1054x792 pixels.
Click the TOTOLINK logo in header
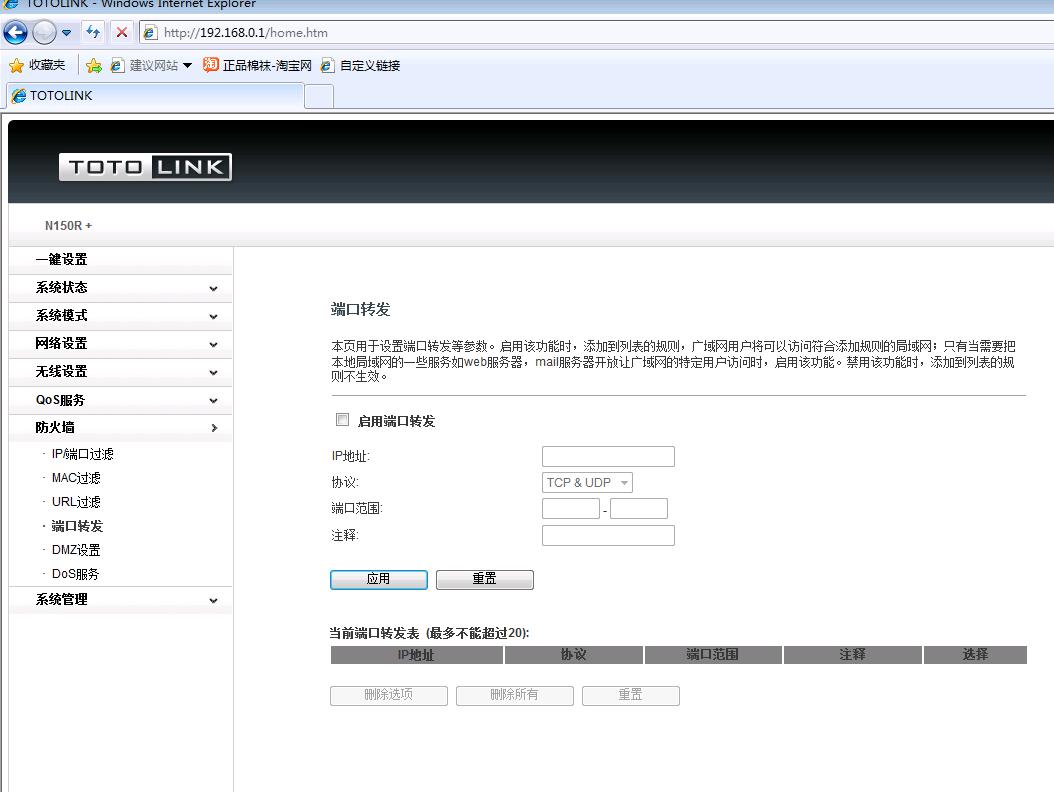(145, 167)
